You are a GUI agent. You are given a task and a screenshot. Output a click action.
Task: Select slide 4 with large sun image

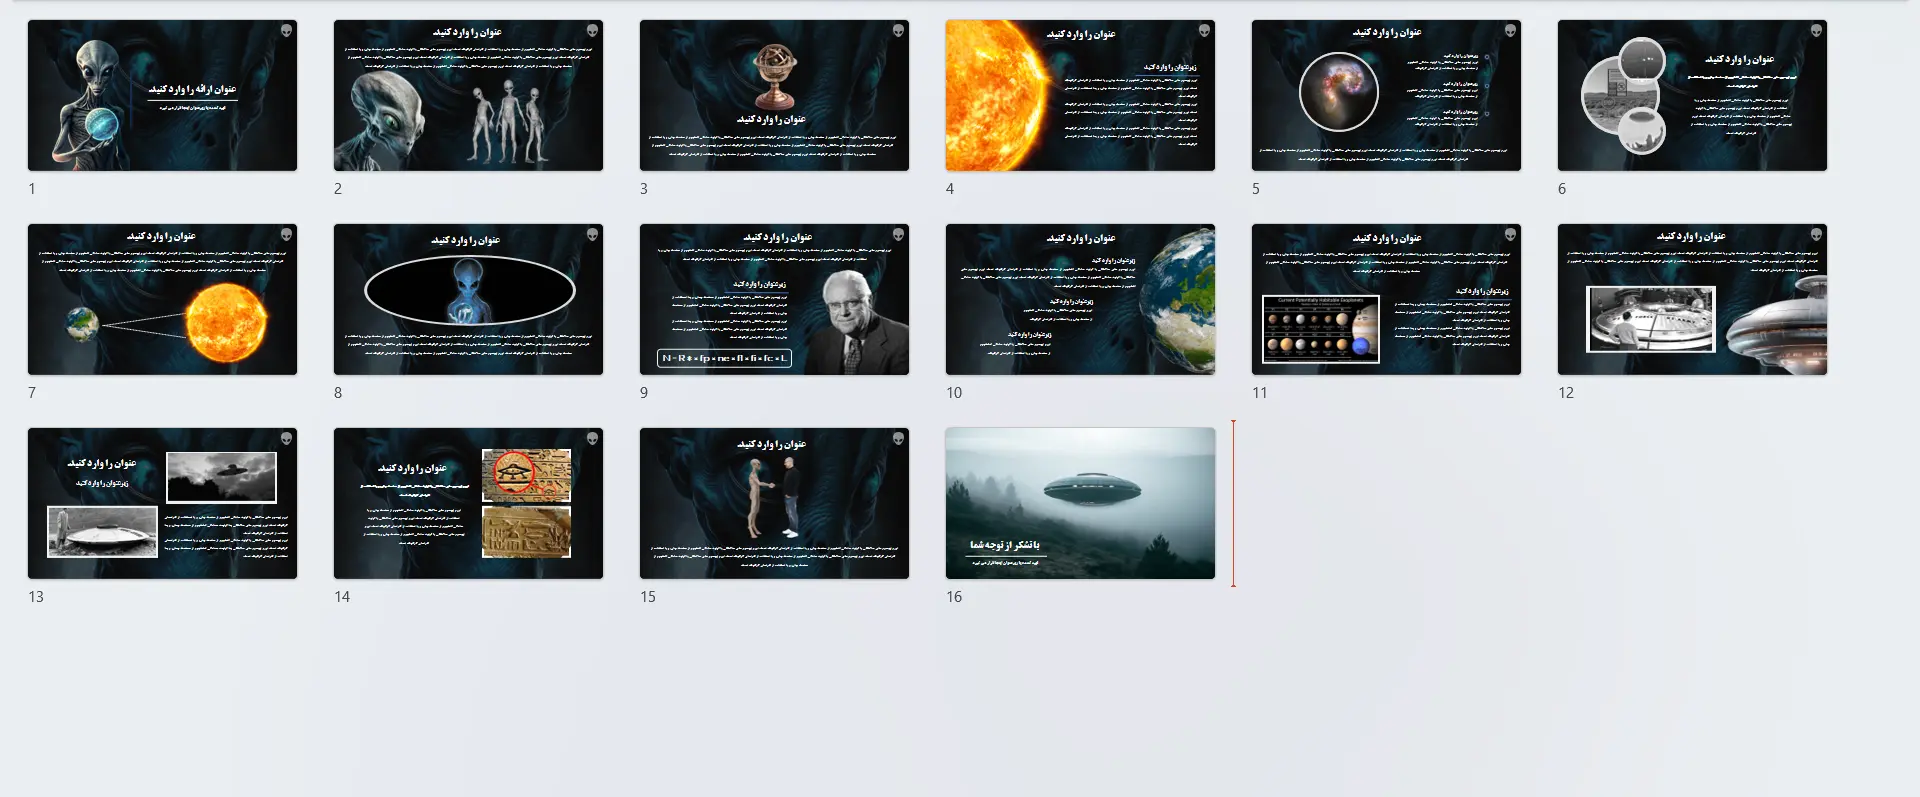click(1080, 95)
